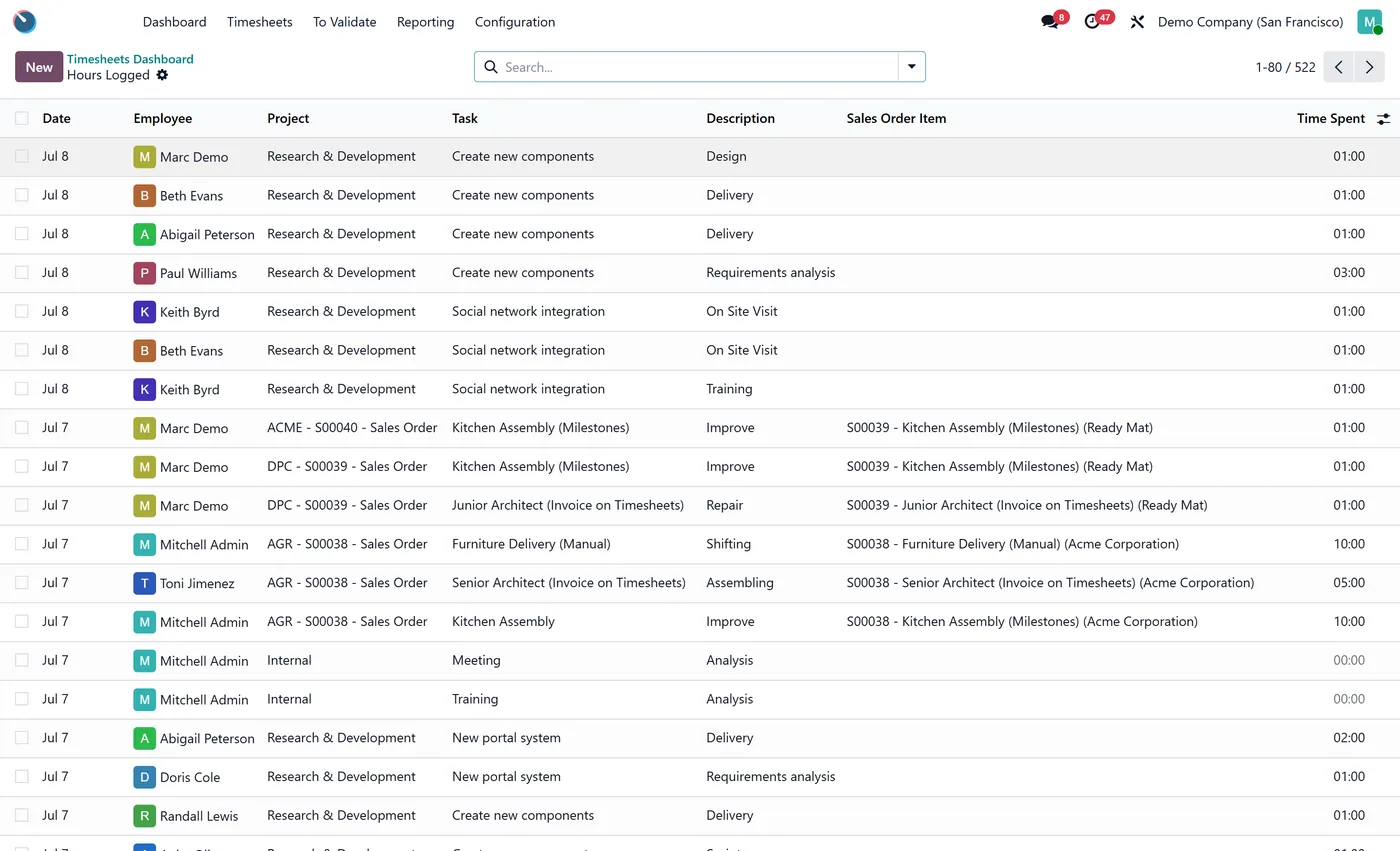1400x851 pixels.
Task: Go to the previous page arrow
Action: 1339,67
